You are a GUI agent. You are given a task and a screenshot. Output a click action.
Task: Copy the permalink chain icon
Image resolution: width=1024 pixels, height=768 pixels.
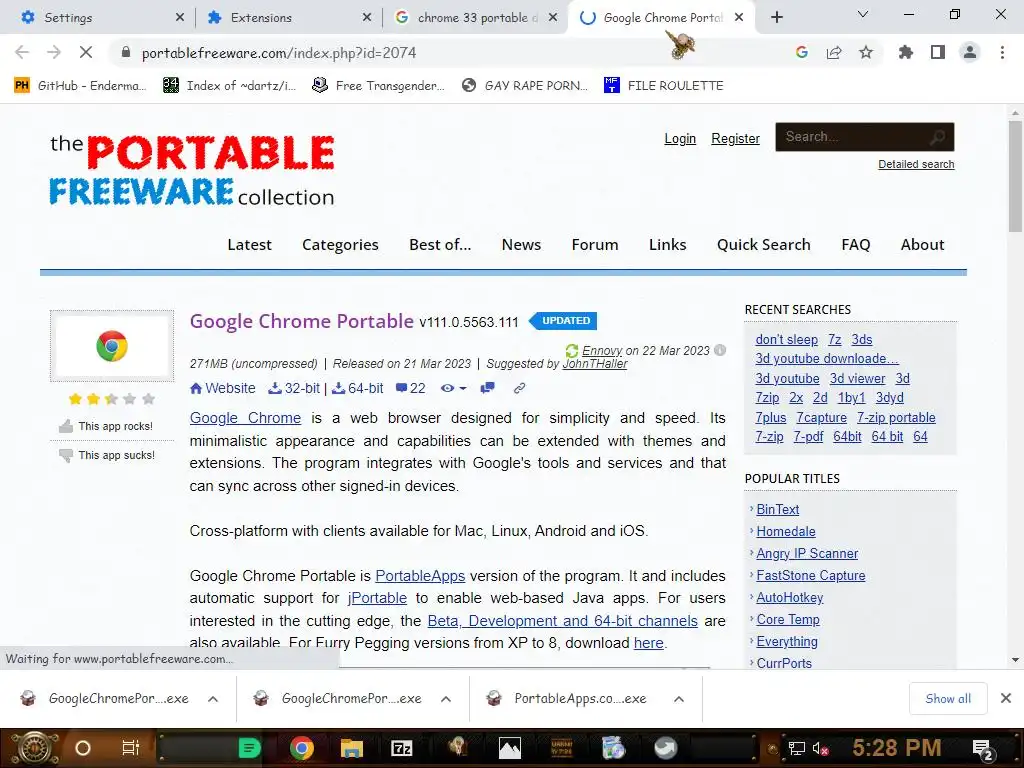[519, 389]
